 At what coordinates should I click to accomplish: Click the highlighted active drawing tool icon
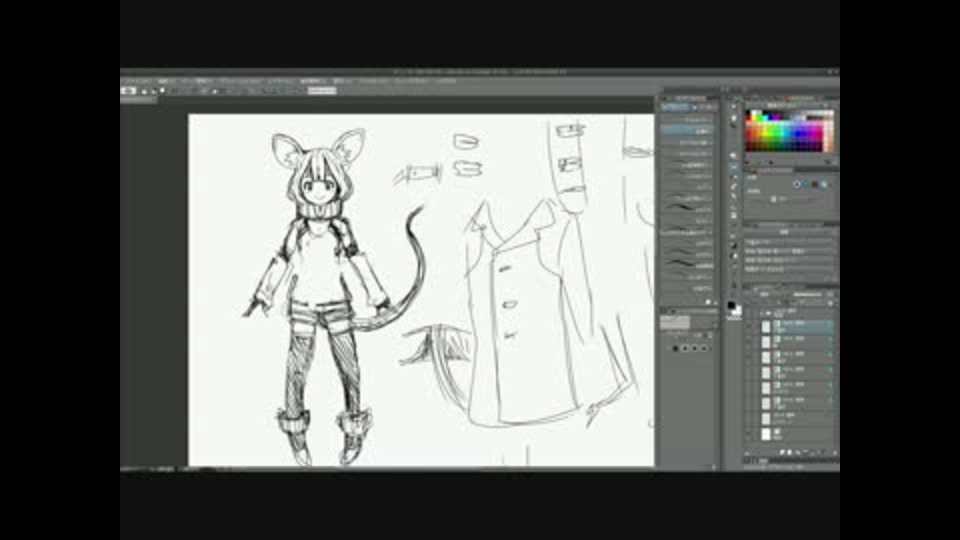(733, 166)
